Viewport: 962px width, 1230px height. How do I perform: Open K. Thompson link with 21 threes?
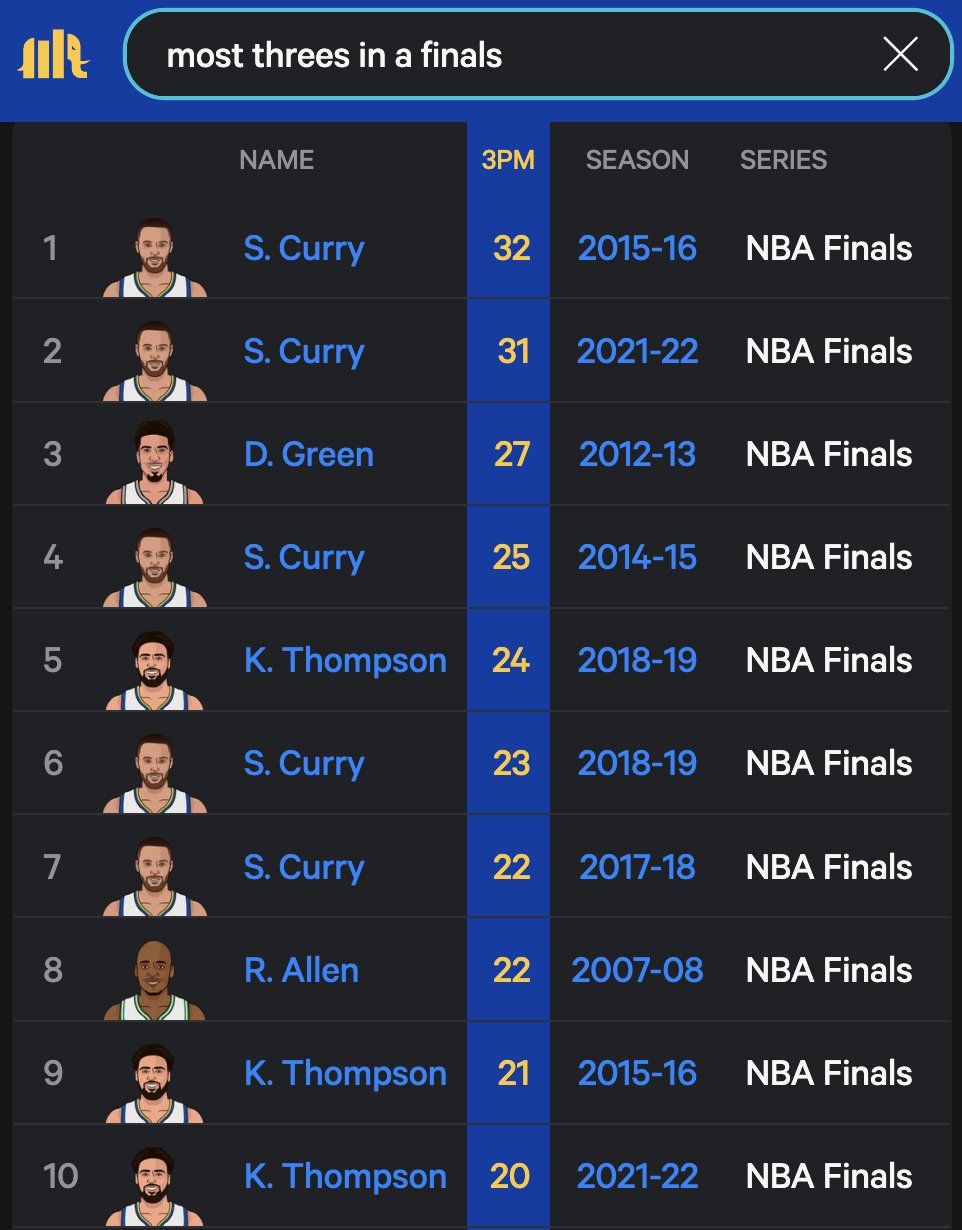click(345, 1073)
